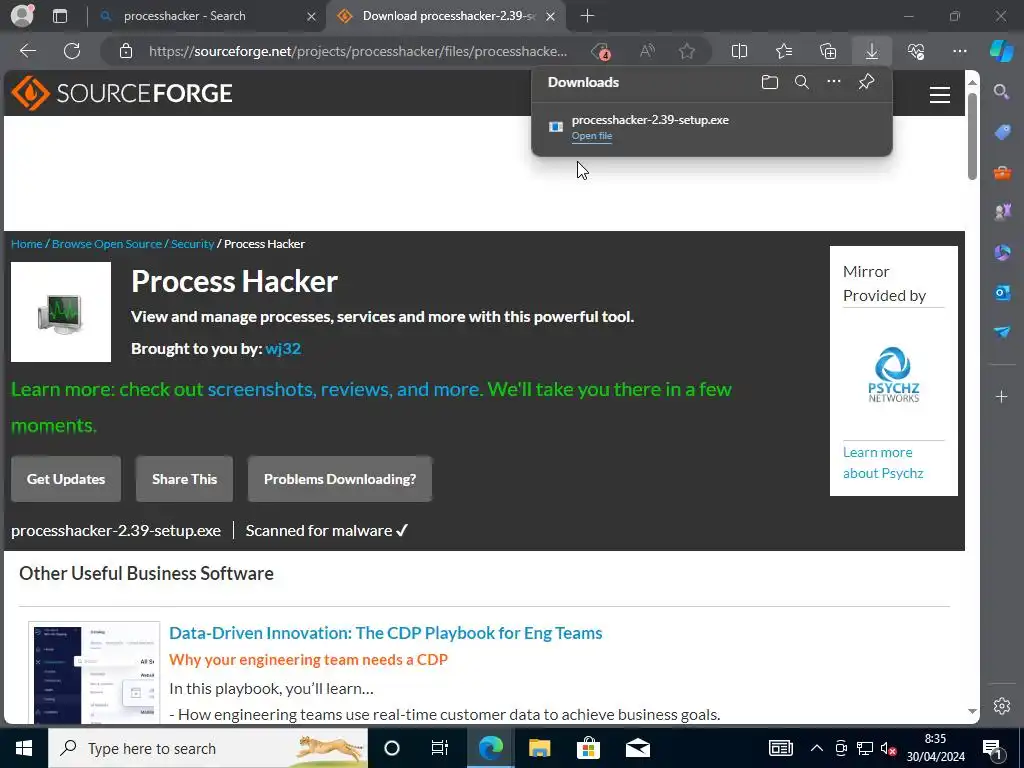
Task: Open Data-Driven Innovation CDP Playbook link
Action: 385,633
